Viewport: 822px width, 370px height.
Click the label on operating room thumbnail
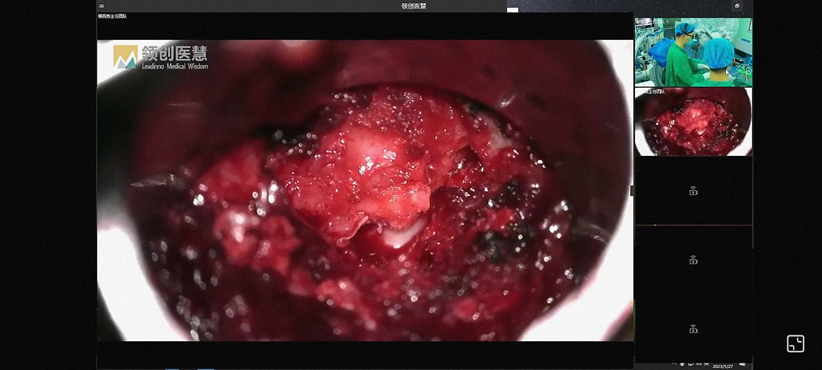[653, 21]
